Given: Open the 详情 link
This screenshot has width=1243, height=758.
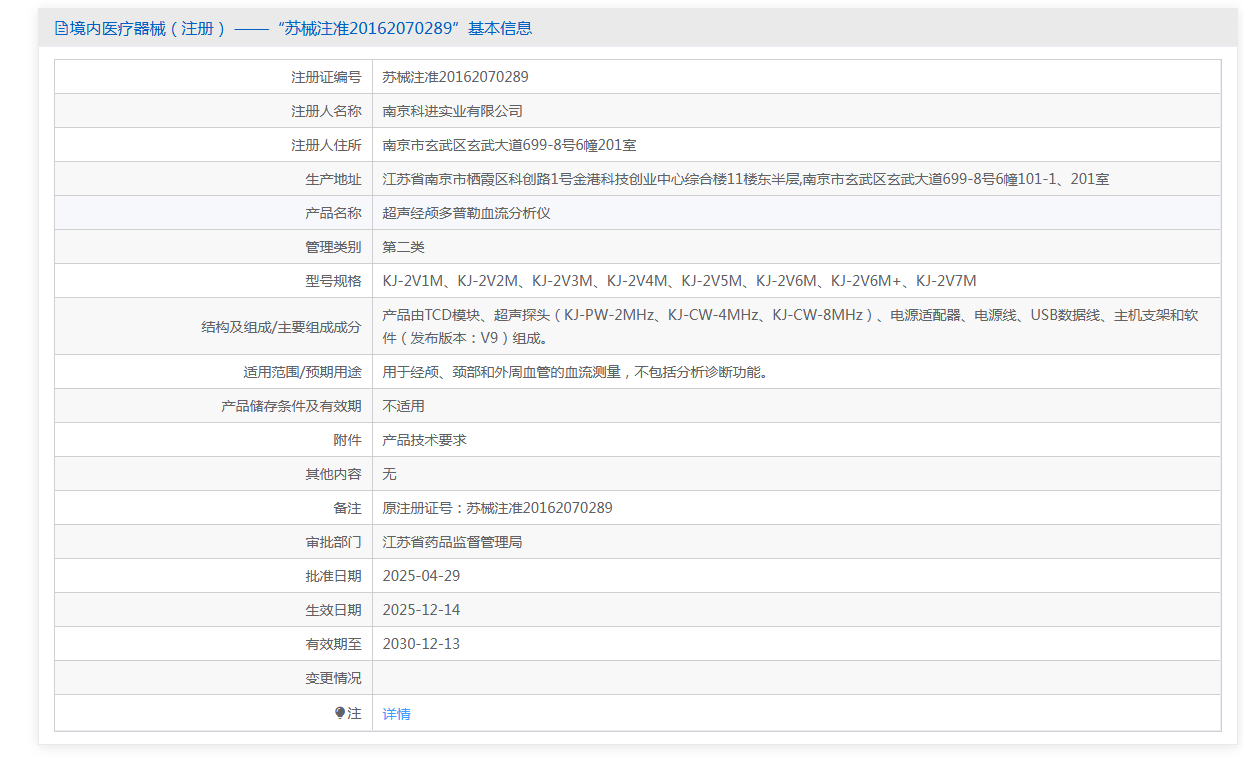Looking at the screenshot, I should click(x=396, y=714).
